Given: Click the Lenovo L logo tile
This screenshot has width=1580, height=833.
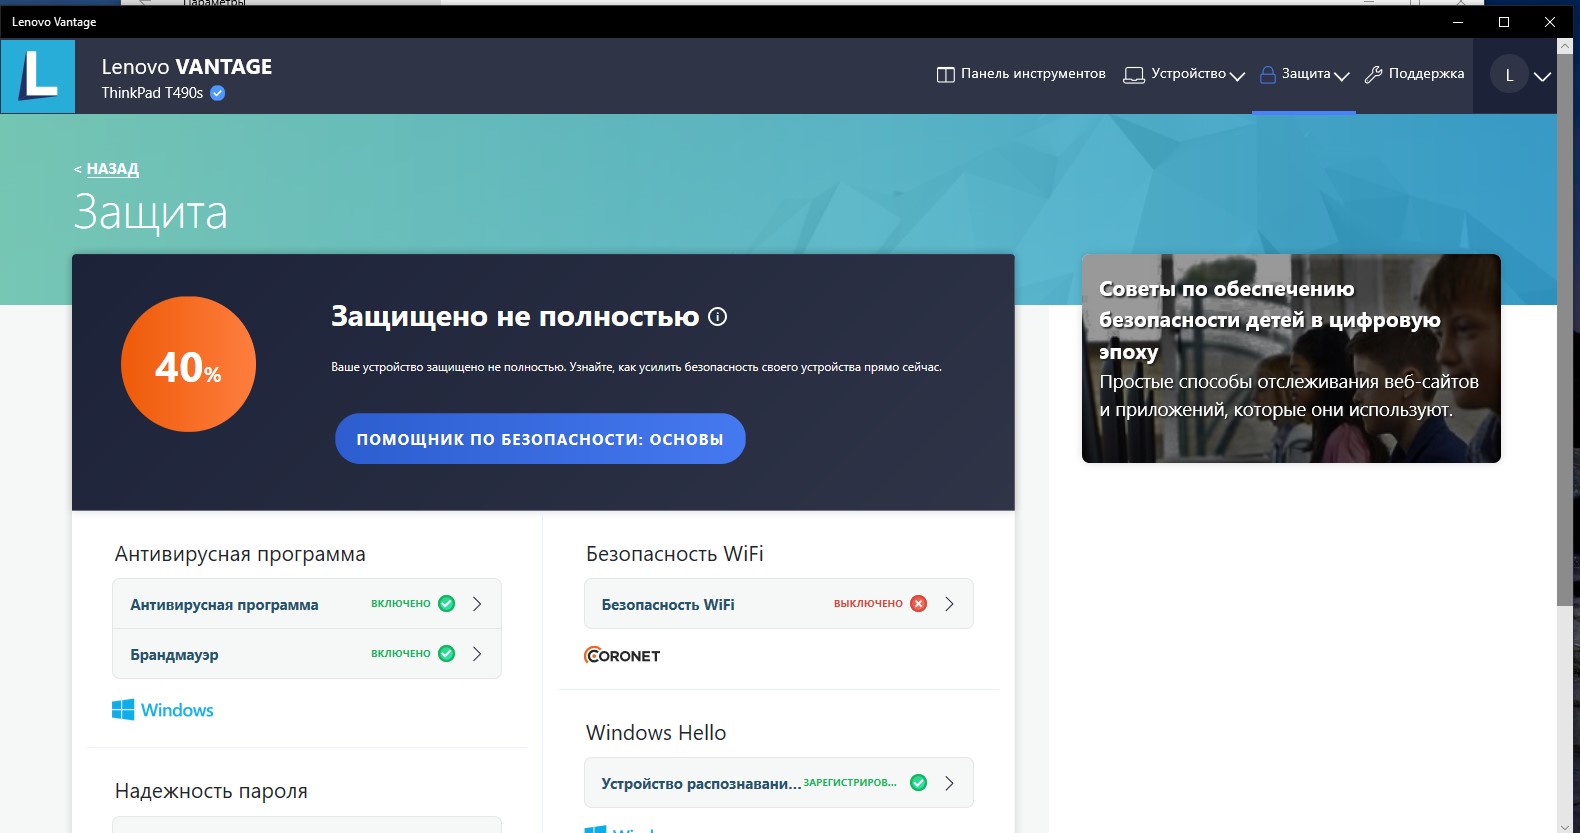Looking at the screenshot, I should [38, 76].
